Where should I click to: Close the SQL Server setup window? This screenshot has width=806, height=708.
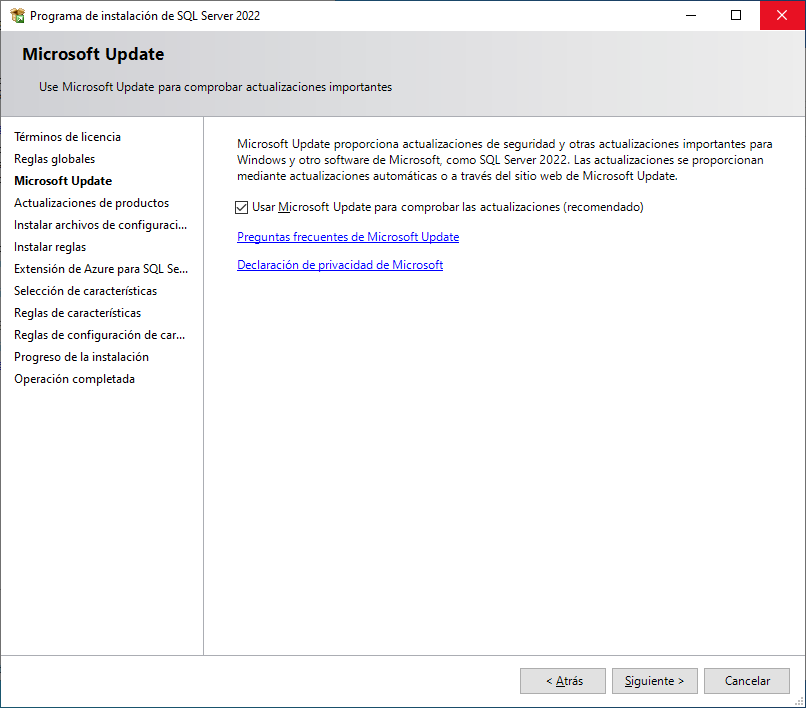[782, 15]
